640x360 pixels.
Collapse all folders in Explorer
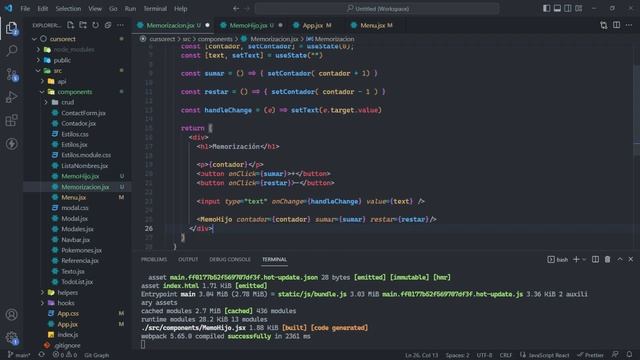[108, 25]
